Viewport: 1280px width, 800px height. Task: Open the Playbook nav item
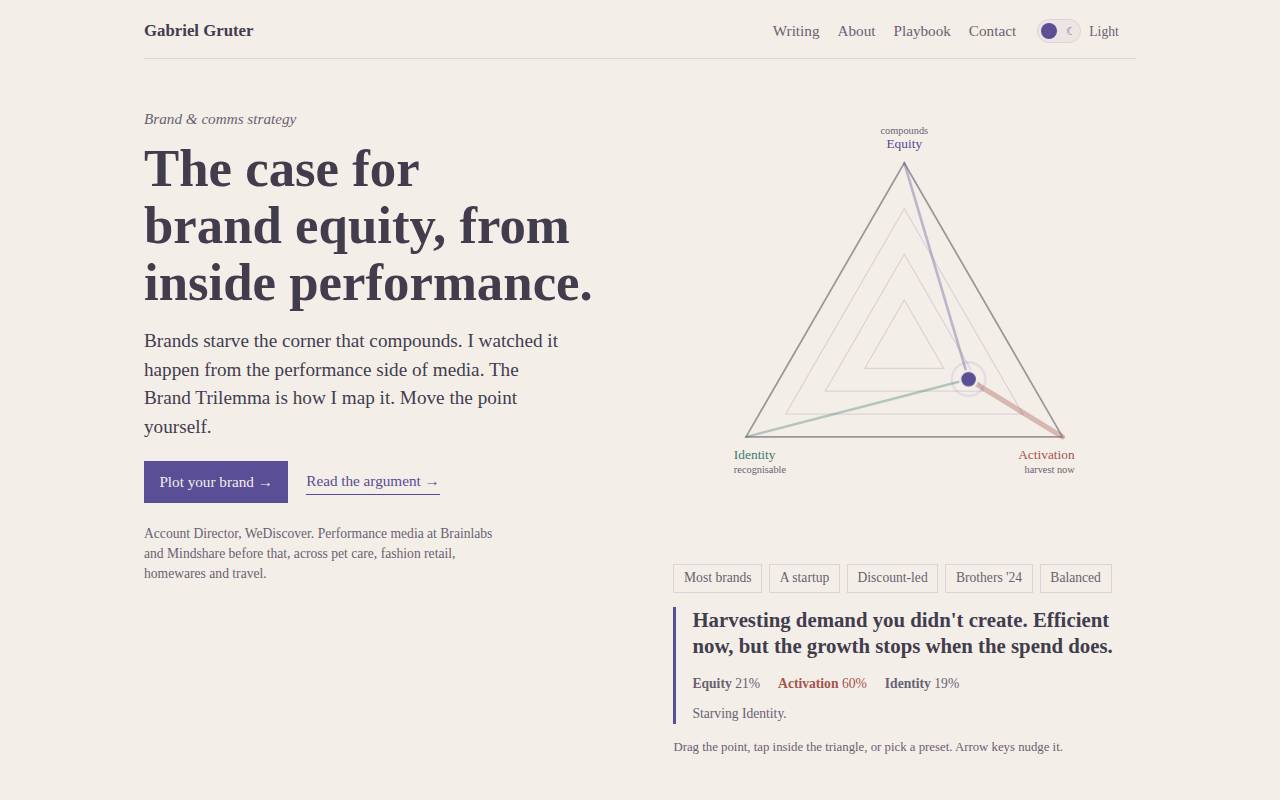click(922, 31)
